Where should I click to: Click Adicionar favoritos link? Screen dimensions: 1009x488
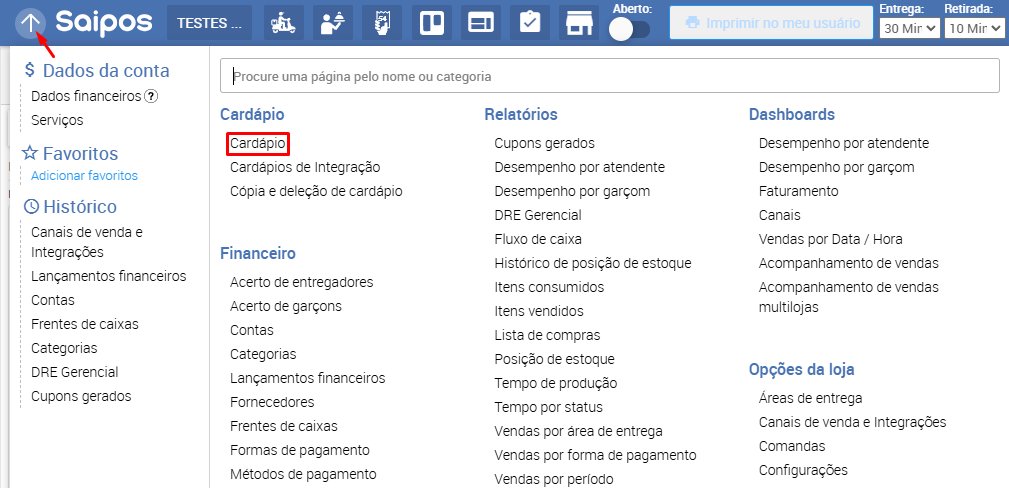tap(84, 176)
